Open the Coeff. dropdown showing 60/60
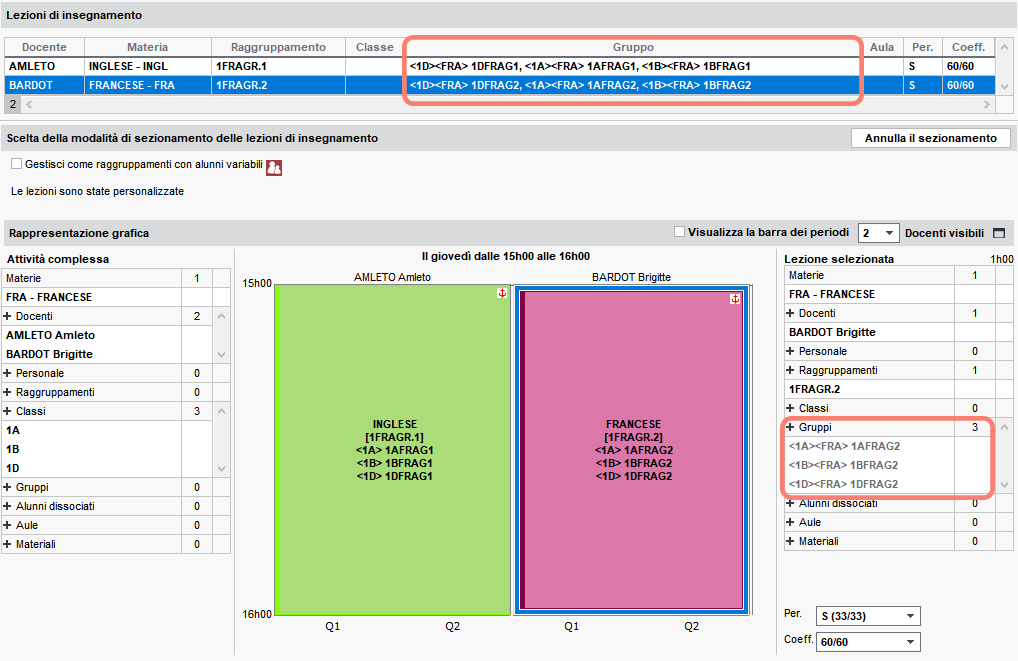The height and width of the screenshot is (661, 1018). [x=869, y=642]
